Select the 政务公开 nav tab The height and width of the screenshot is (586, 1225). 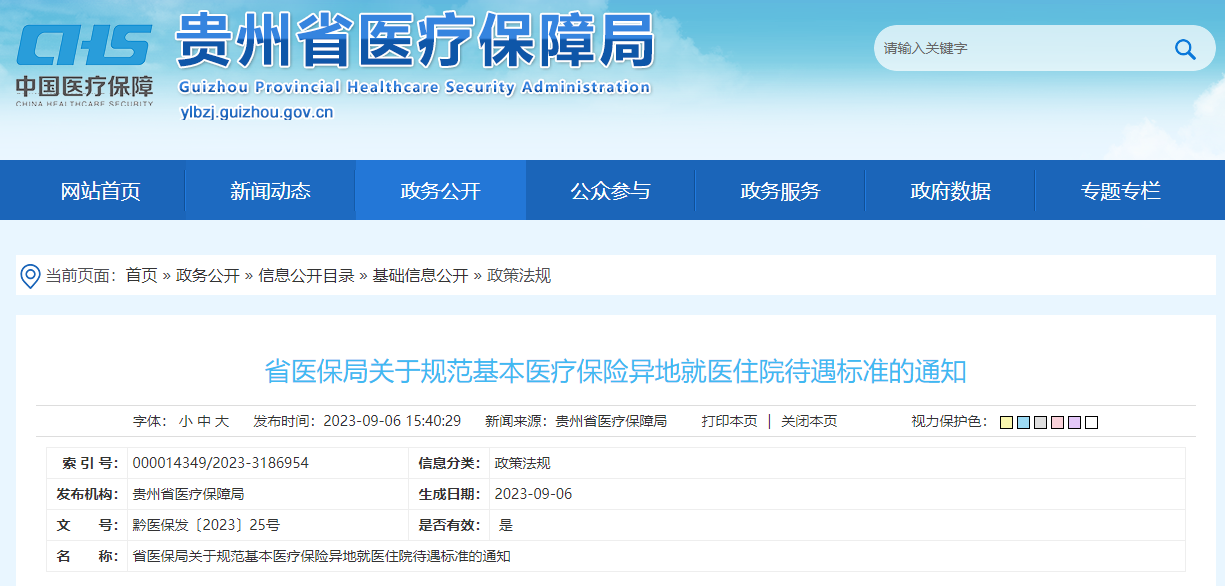click(440, 191)
